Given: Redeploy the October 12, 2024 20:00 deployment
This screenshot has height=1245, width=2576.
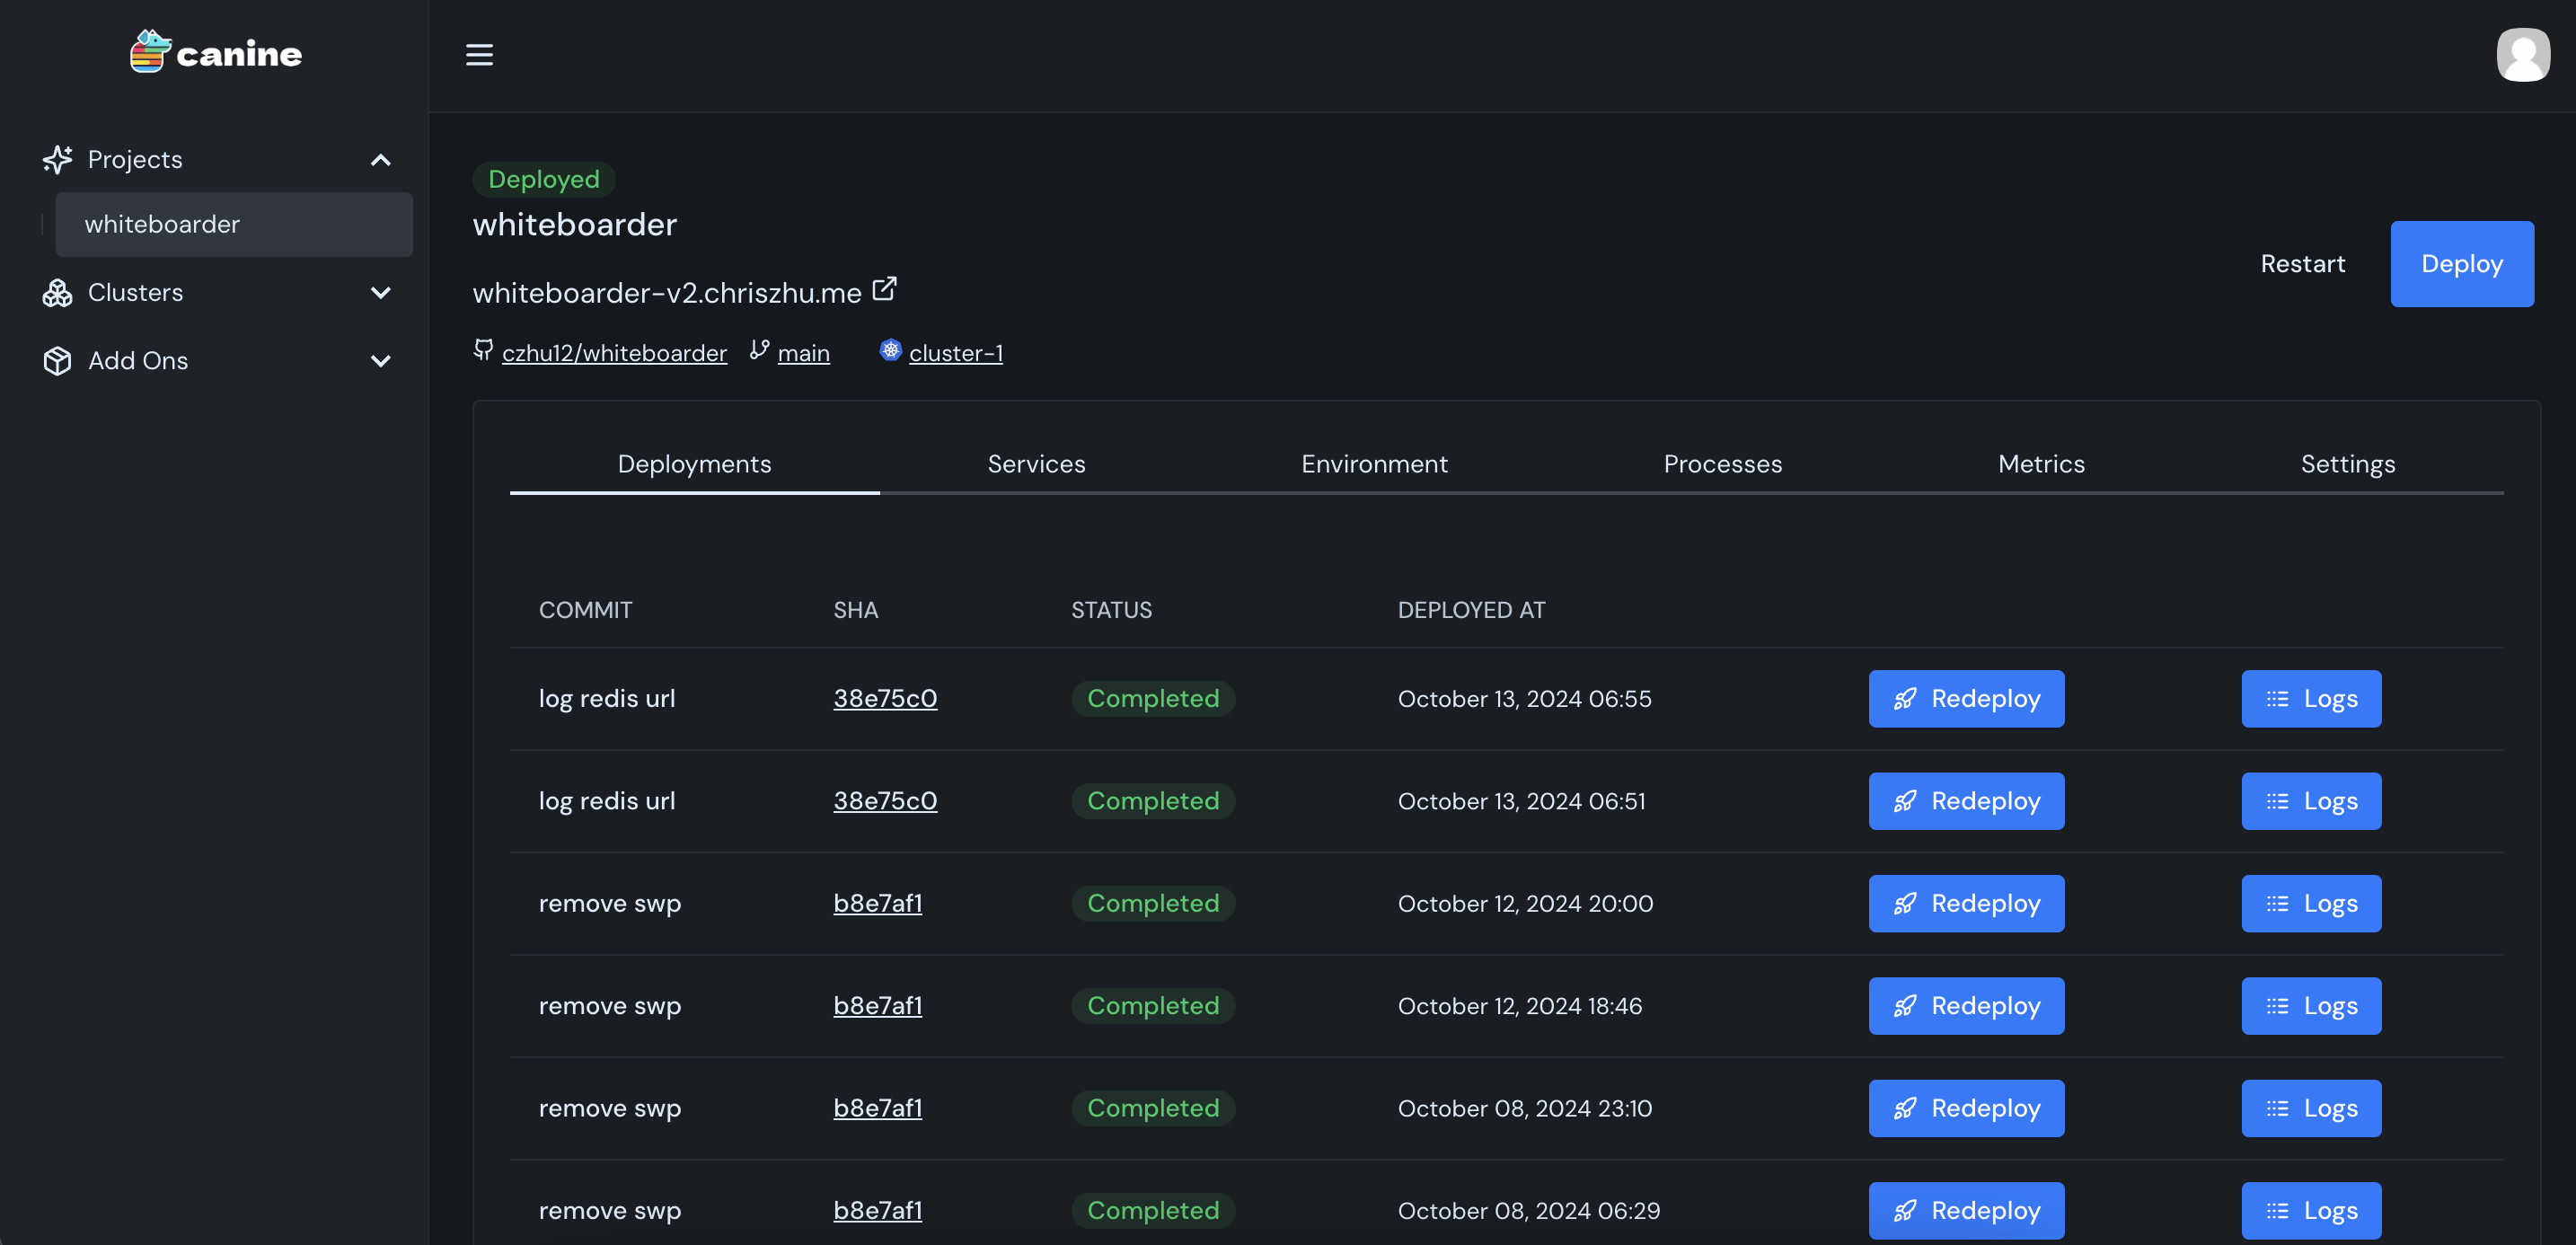Looking at the screenshot, I should [x=1966, y=904].
